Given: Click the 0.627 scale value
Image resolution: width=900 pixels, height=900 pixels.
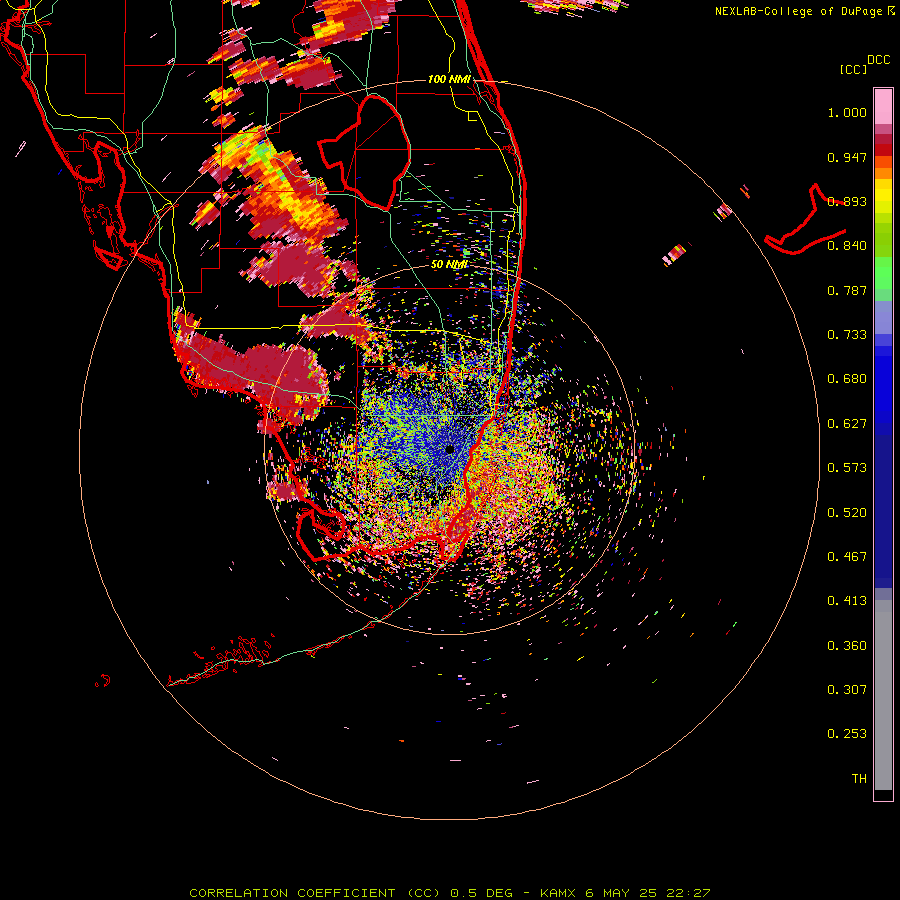Looking at the screenshot, I should (x=847, y=424).
